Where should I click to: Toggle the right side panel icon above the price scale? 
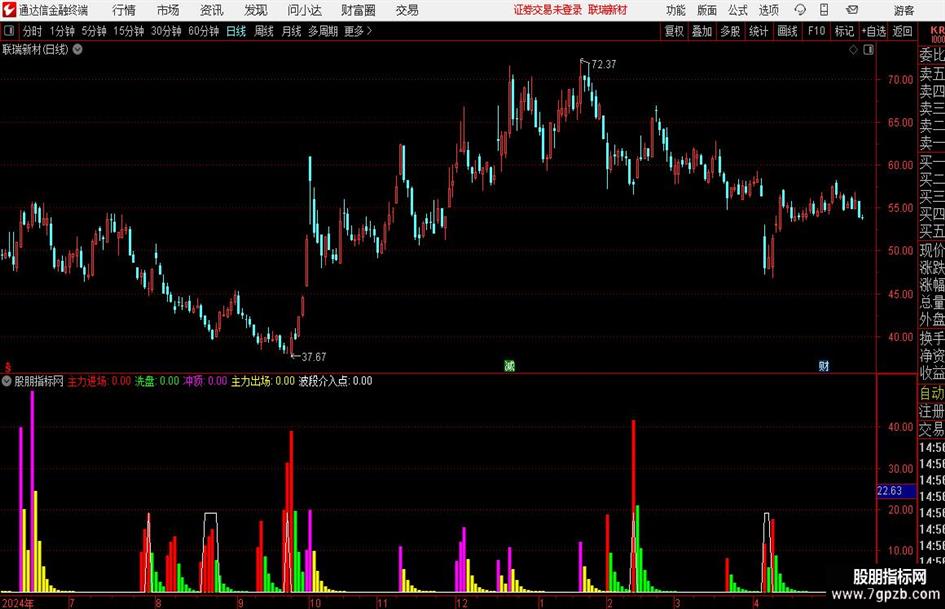pos(868,50)
